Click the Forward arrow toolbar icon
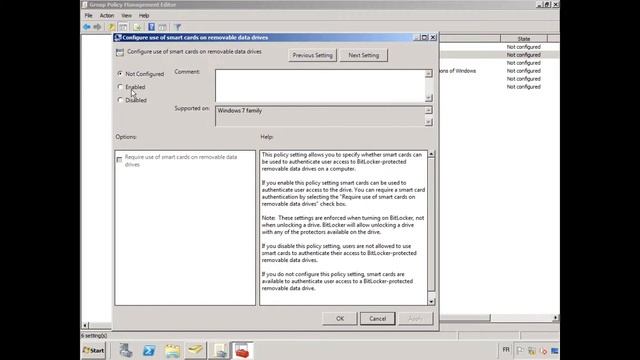 [97, 27]
